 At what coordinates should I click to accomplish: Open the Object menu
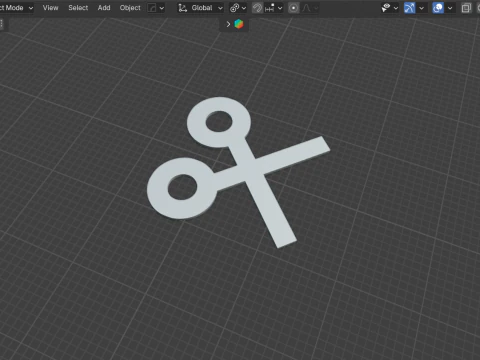coord(130,8)
